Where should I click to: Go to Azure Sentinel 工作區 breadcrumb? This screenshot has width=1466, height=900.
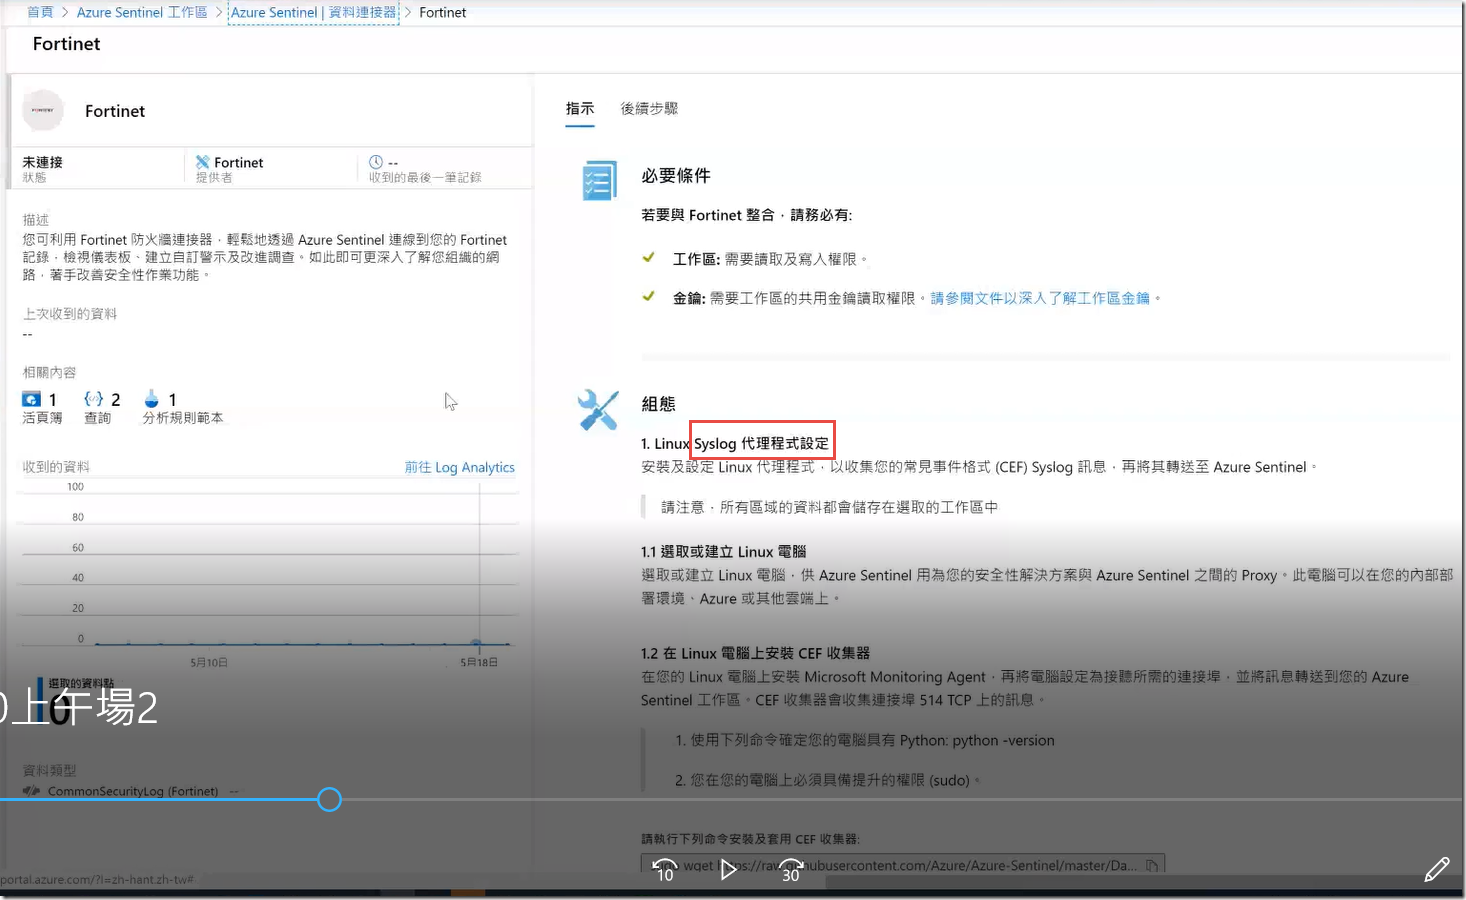tap(142, 12)
